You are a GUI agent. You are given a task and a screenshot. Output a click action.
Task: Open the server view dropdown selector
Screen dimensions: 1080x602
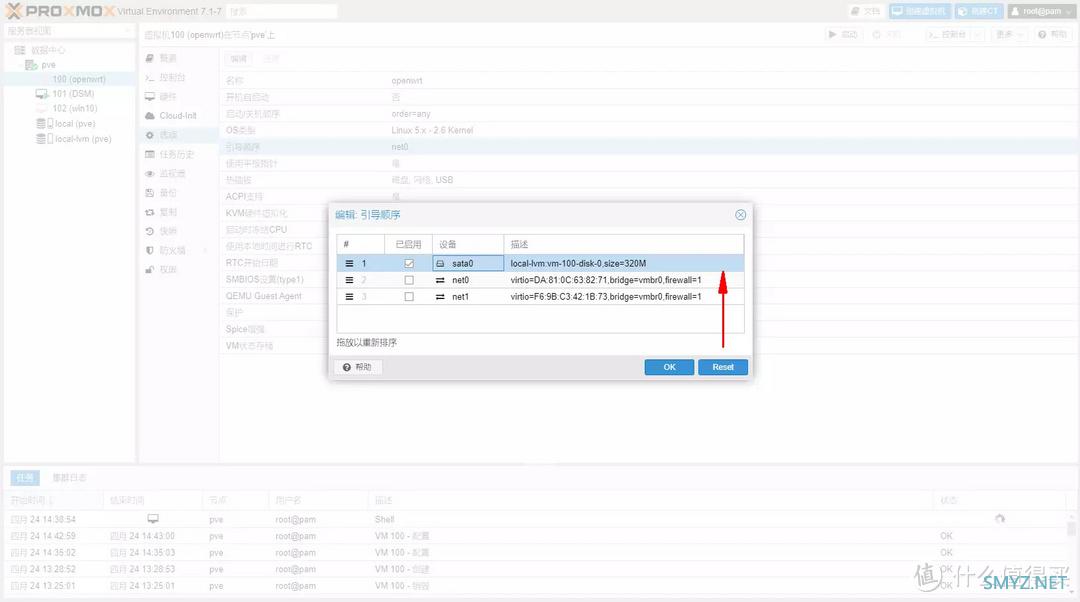[69, 31]
